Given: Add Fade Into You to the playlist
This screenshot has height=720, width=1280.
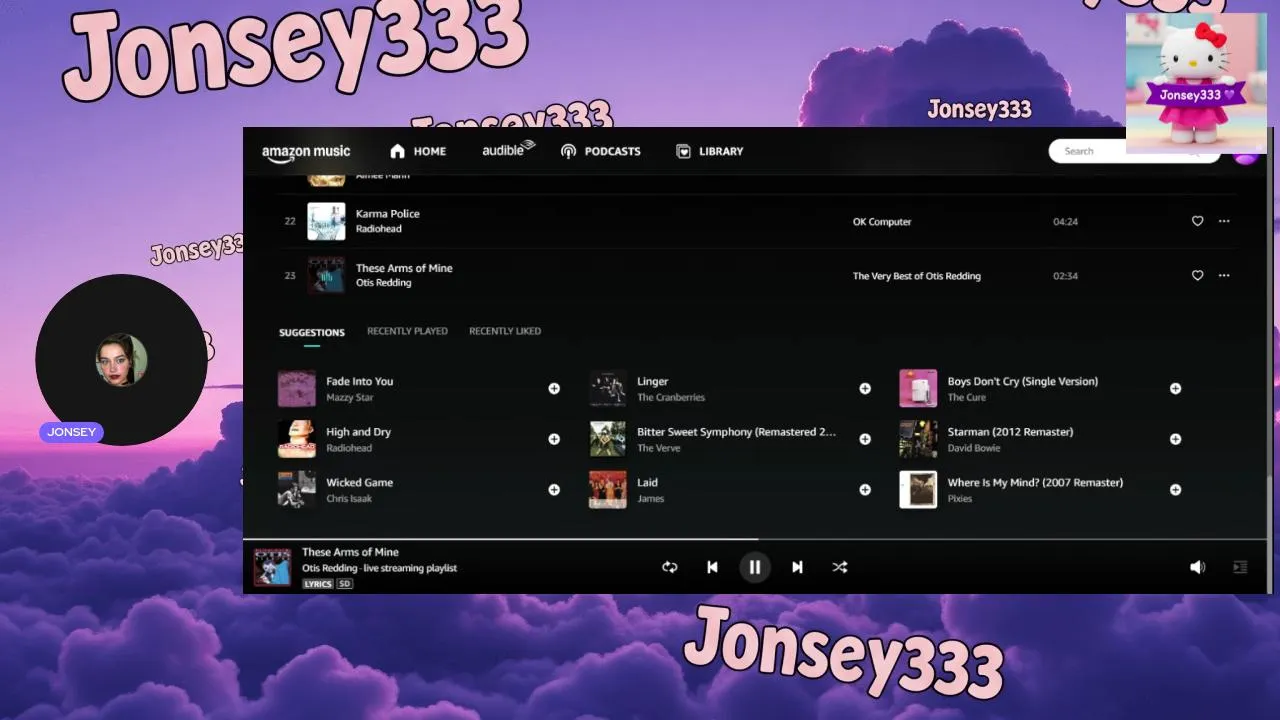Looking at the screenshot, I should [554, 388].
